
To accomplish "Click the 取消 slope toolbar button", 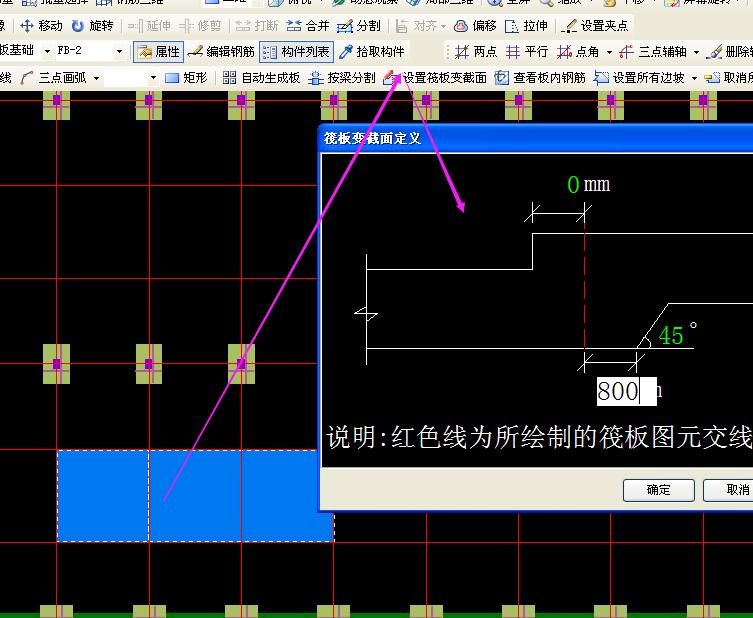I will 728,77.
